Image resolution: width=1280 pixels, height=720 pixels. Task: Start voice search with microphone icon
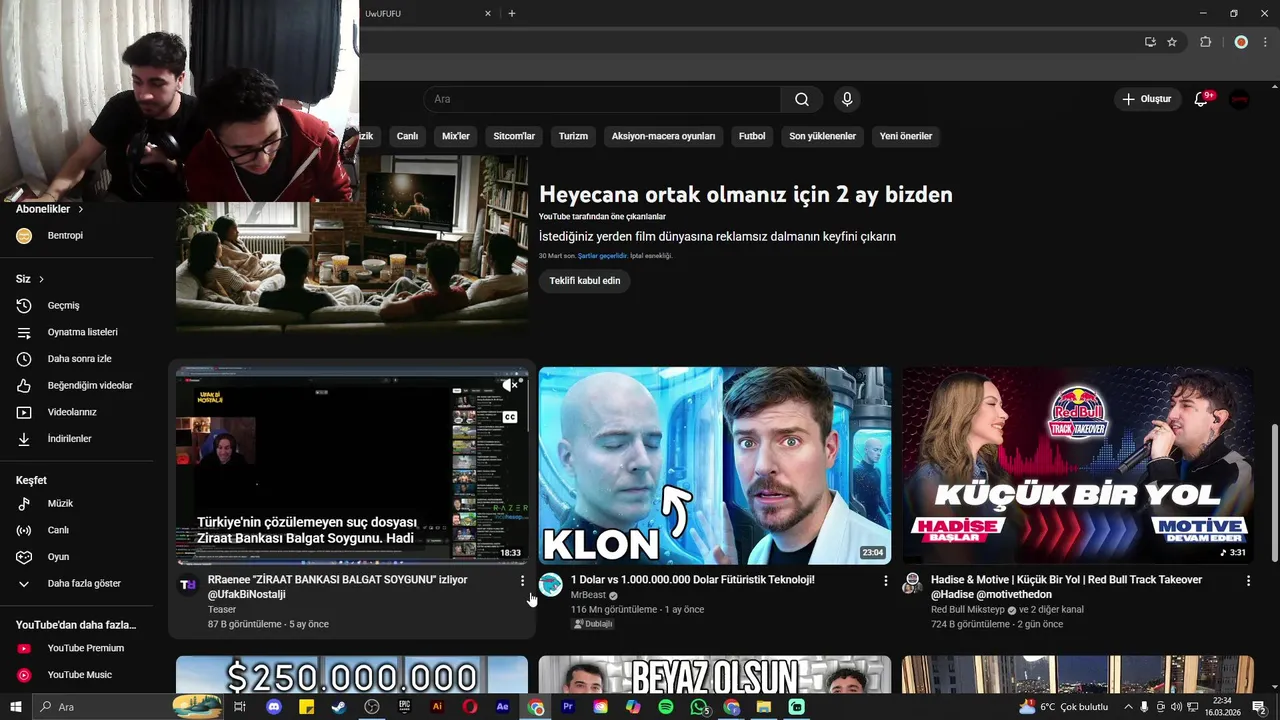point(847,99)
